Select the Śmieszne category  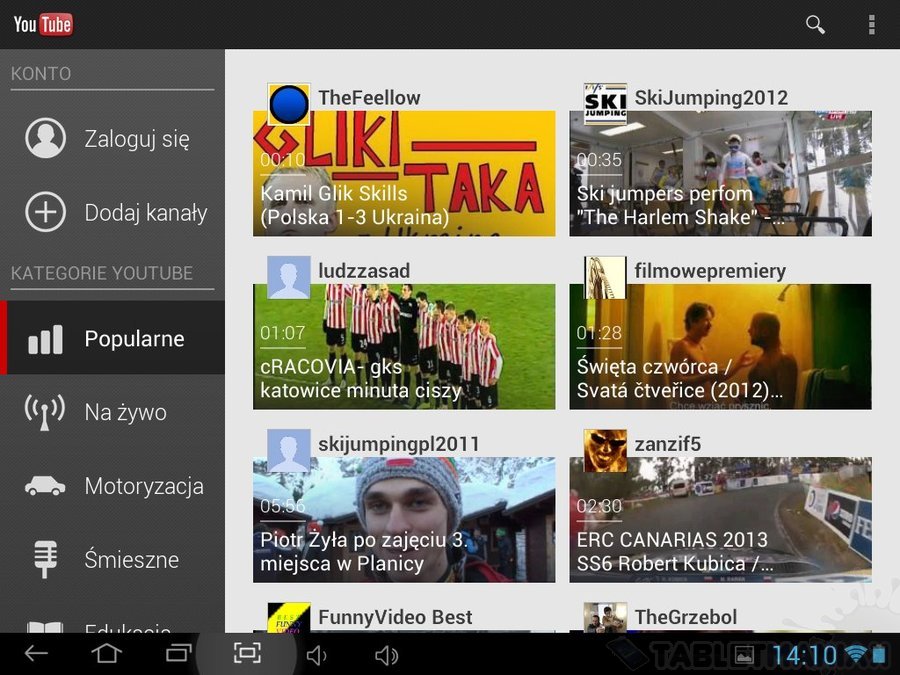point(112,559)
